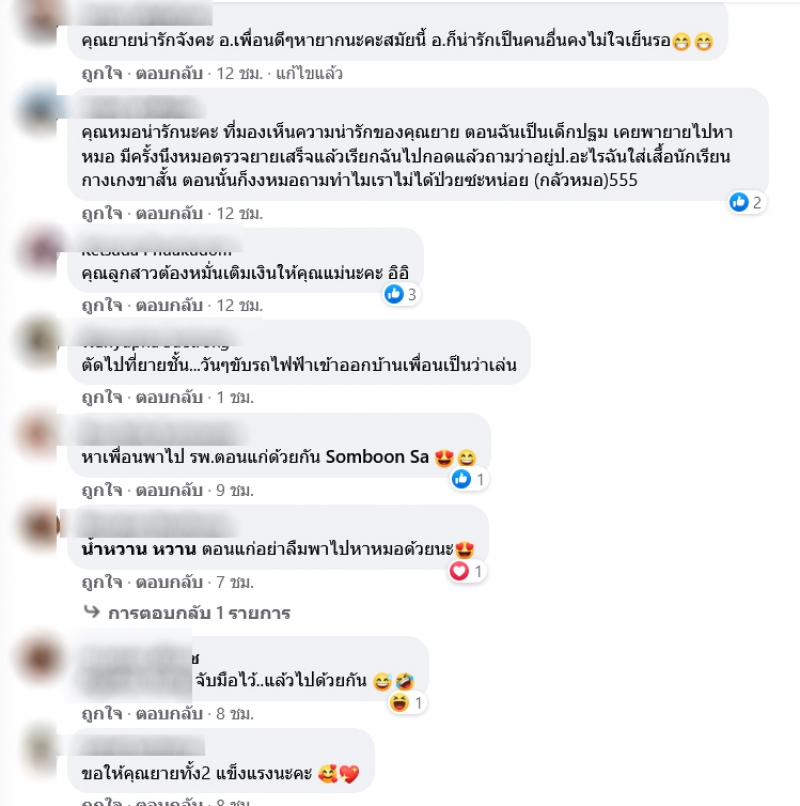Click the like reaction icon showing 2
Image resolution: width=800 pixels, height=806 pixels.
coord(739,202)
